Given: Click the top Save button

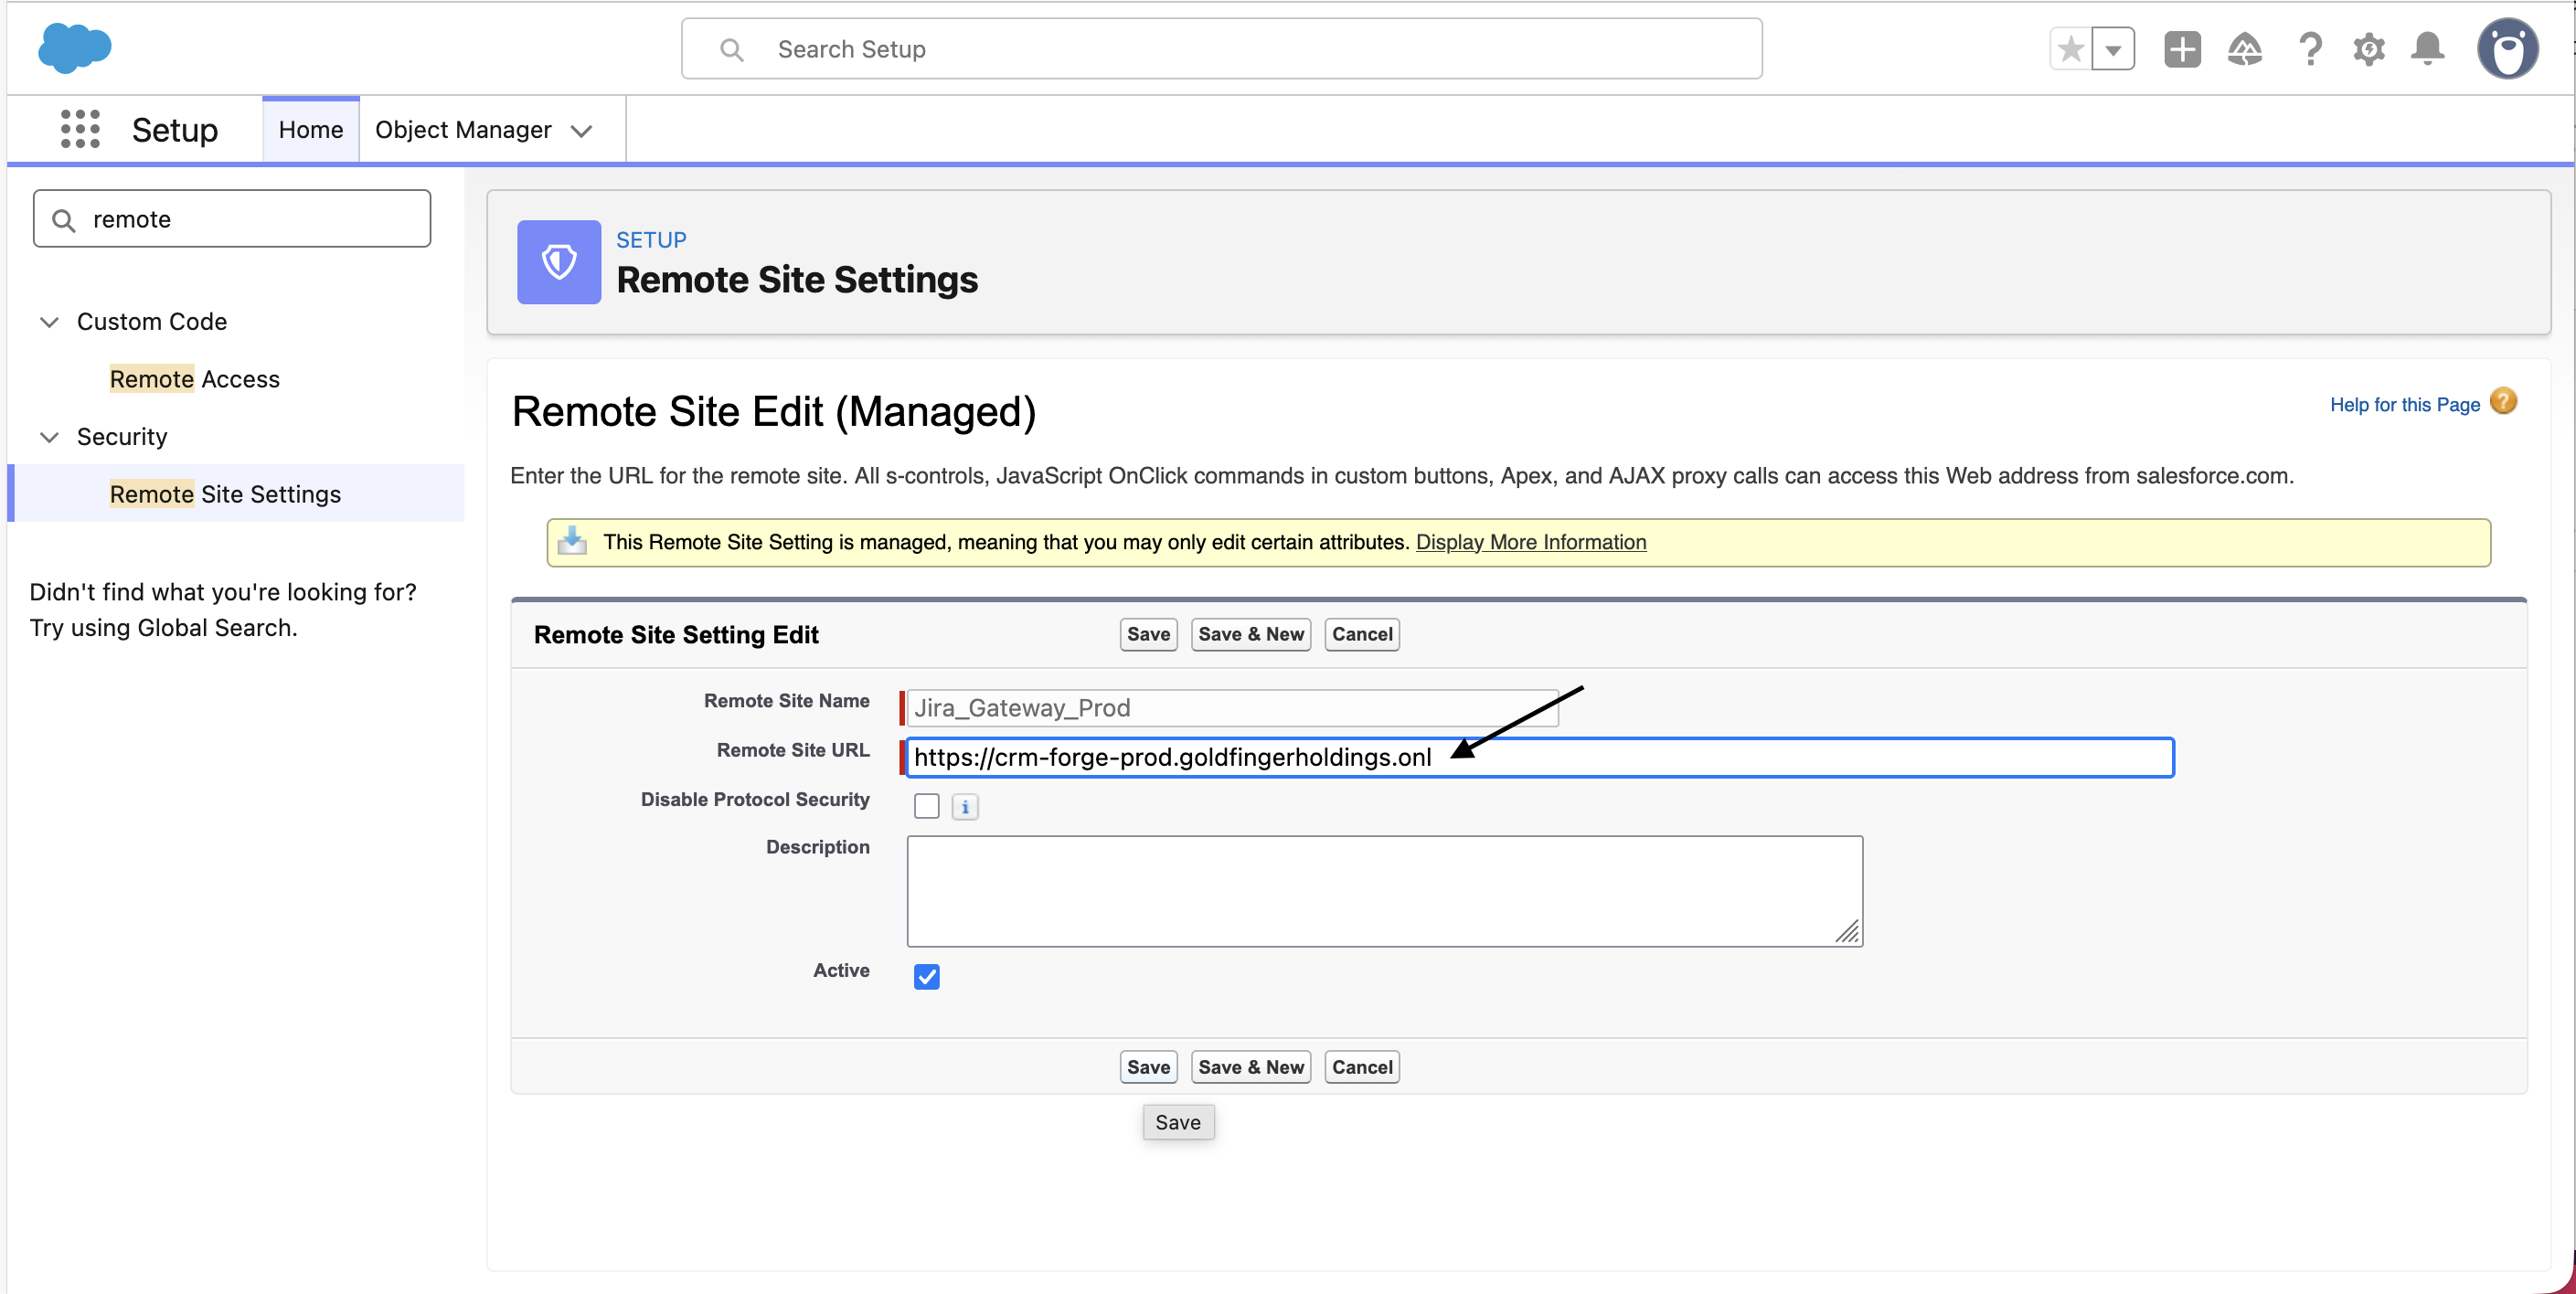Looking at the screenshot, I should [x=1149, y=634].
